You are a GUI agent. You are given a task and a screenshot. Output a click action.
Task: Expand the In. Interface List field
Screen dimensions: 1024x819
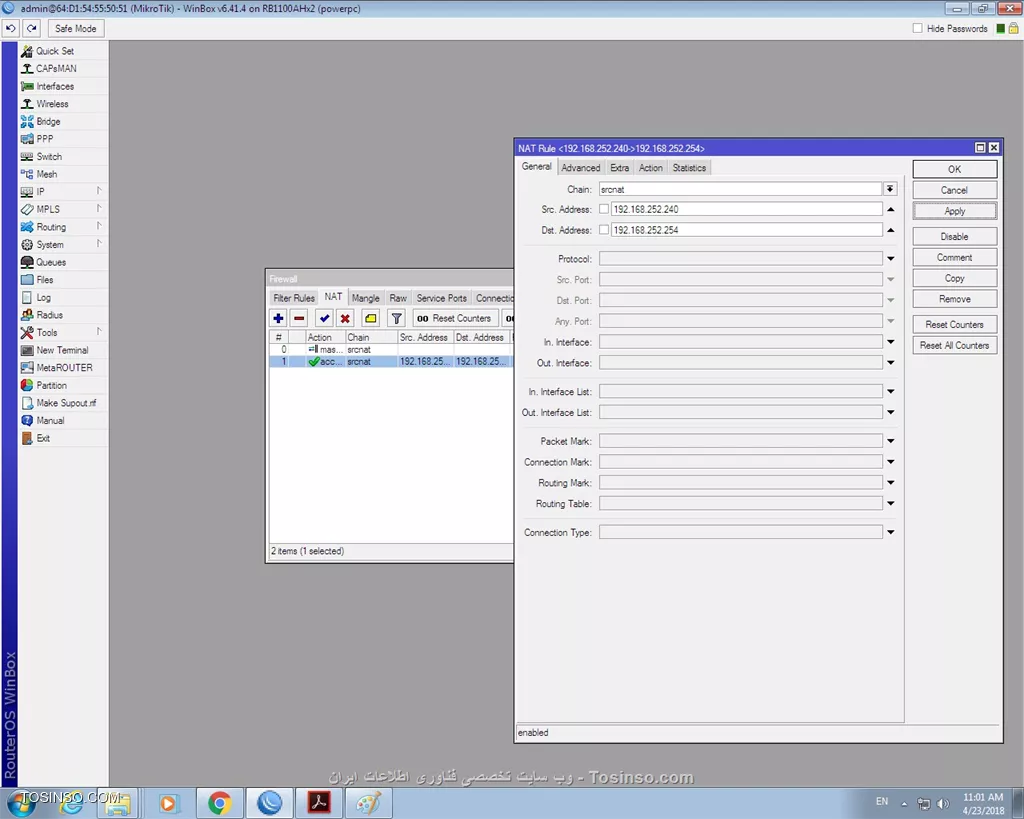[x=891, y=392]
